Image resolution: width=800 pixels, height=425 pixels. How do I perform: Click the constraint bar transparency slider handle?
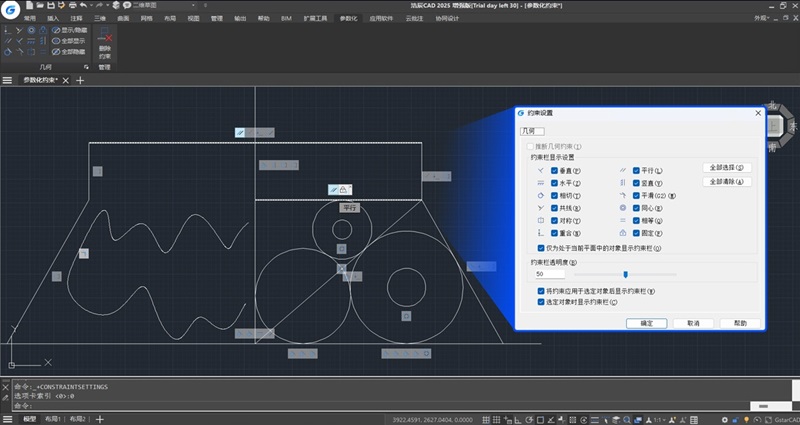coord(626,273)
